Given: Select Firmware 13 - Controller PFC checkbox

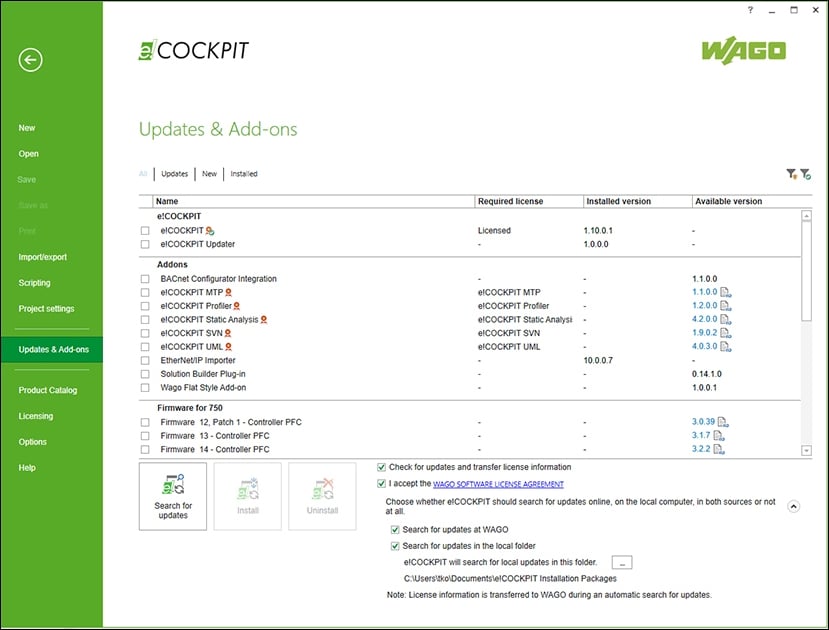Looking at the screenshot, I should pos(145,436).
